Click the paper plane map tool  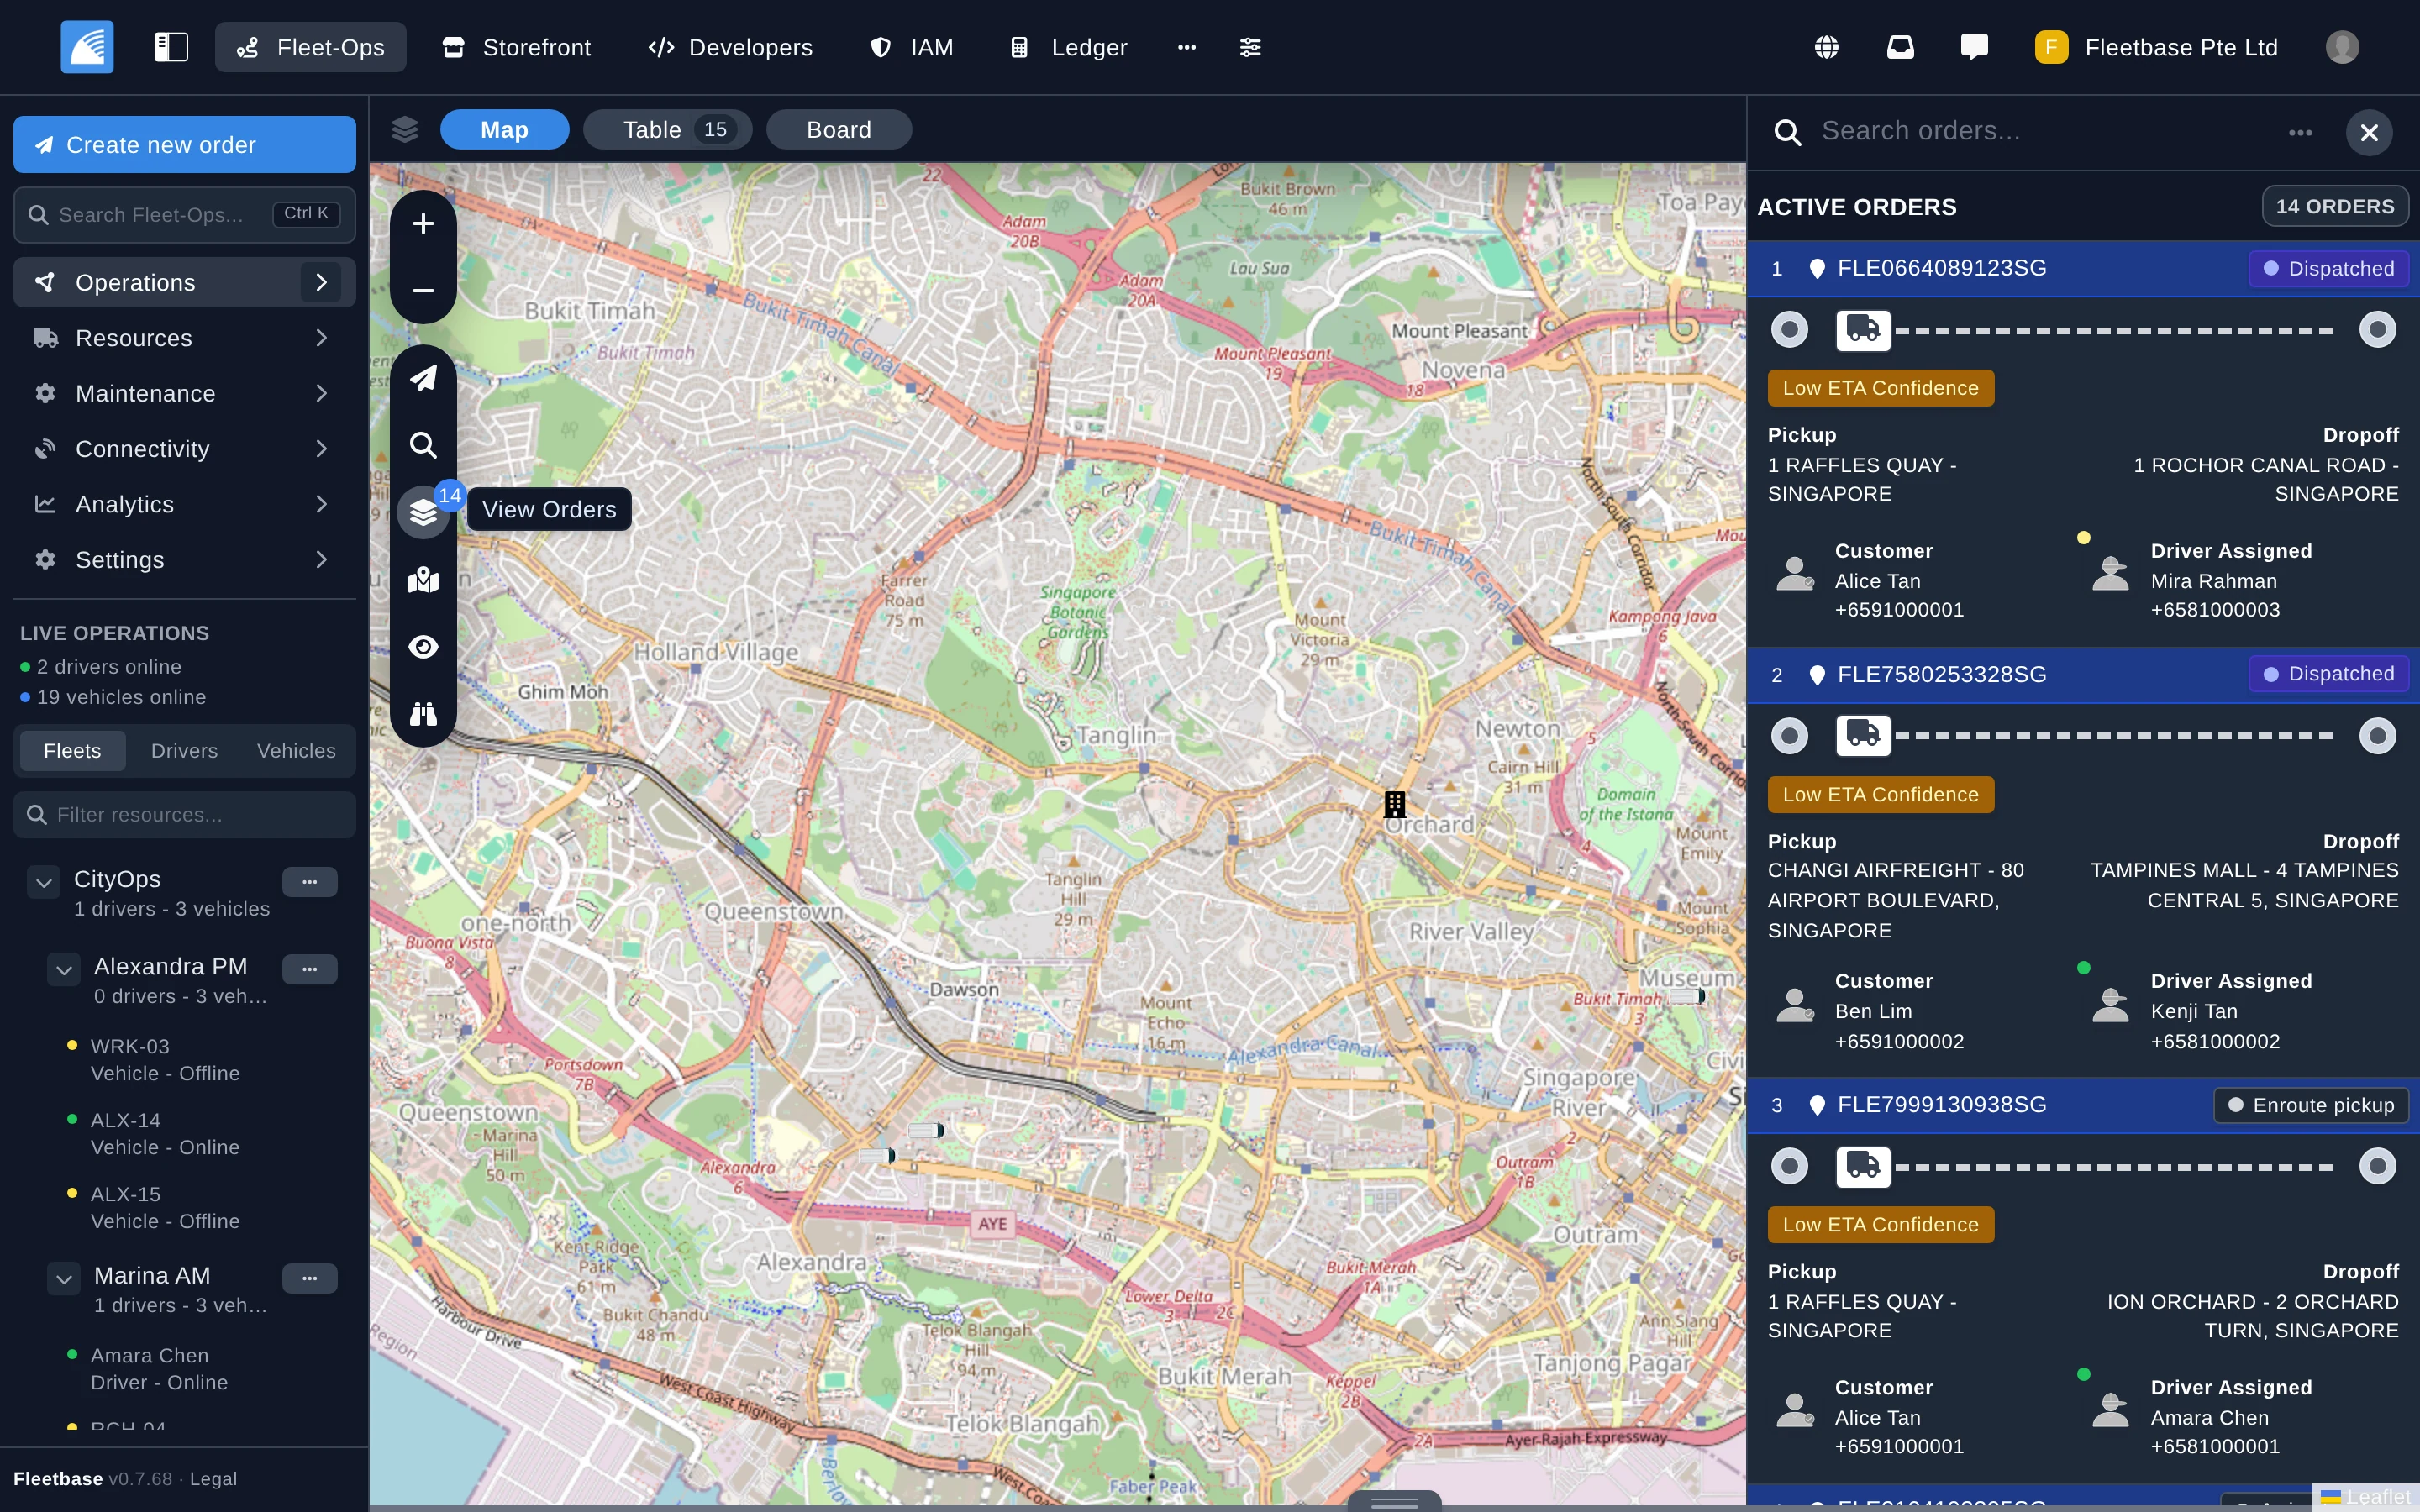click(423, 378)
